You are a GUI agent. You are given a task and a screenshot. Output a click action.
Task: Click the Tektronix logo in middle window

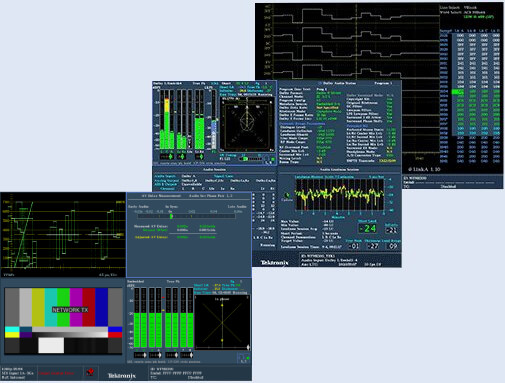[x=274, y=263]
